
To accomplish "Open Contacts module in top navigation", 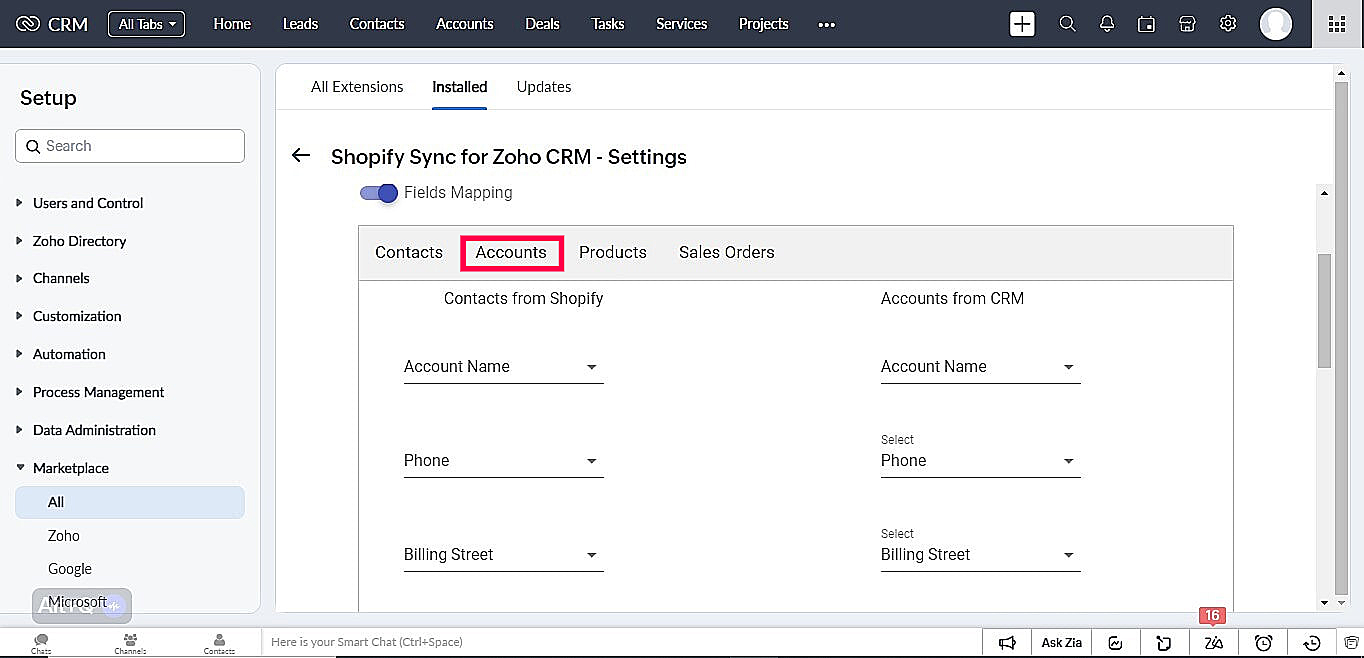I will pos(377,24).
